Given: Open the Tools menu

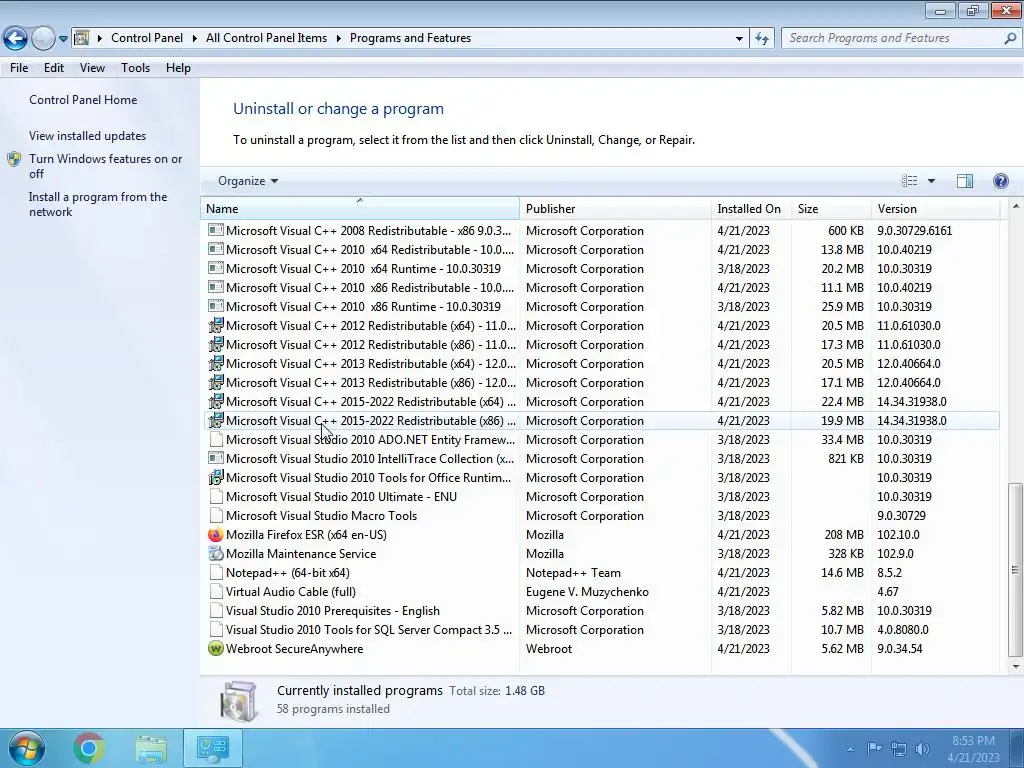Looking at the screenshot, I should (x=135, y=68).
